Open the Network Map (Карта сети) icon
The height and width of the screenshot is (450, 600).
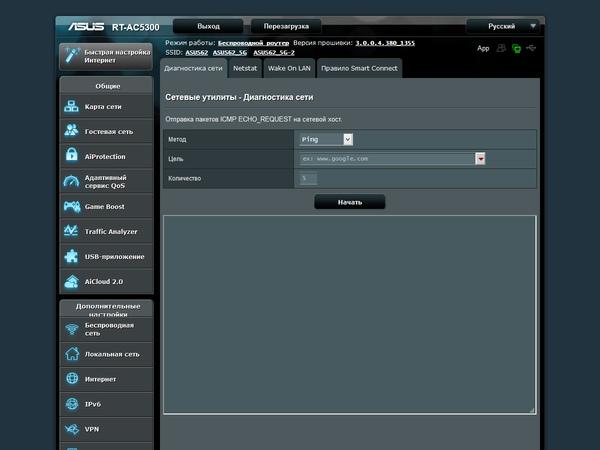pyautogui.click(x=72, y=106)
